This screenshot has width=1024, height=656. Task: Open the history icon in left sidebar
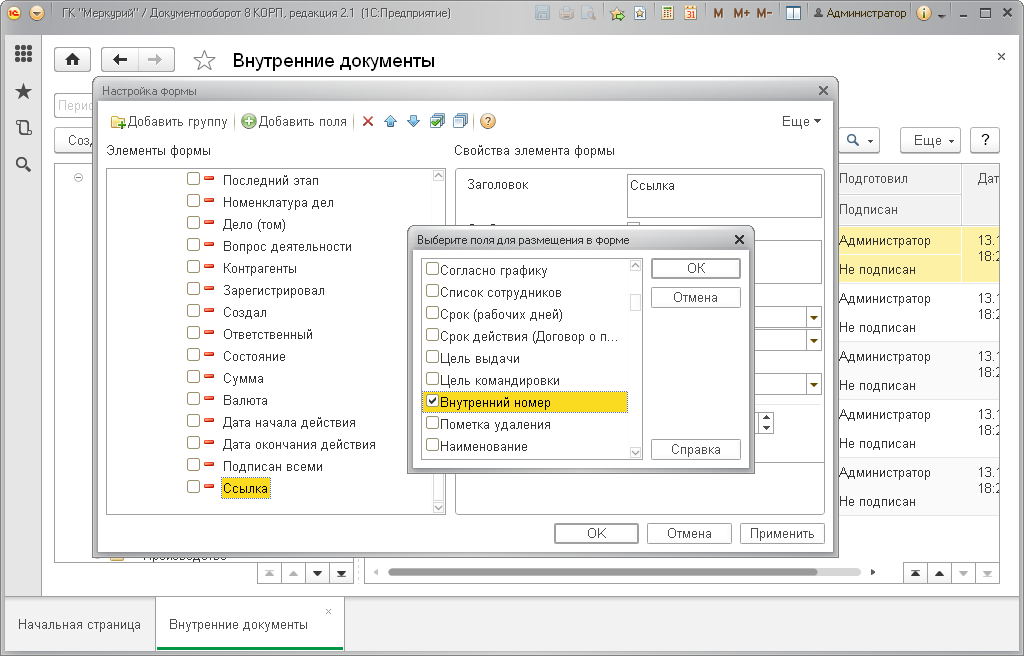point(24,127)
